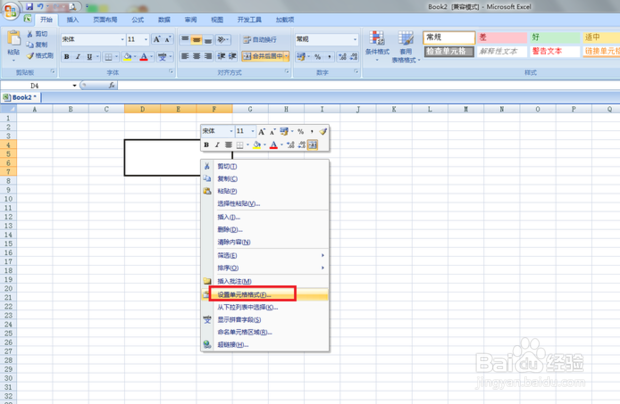
Task: Click the Office button
Action: coord(10,10)
